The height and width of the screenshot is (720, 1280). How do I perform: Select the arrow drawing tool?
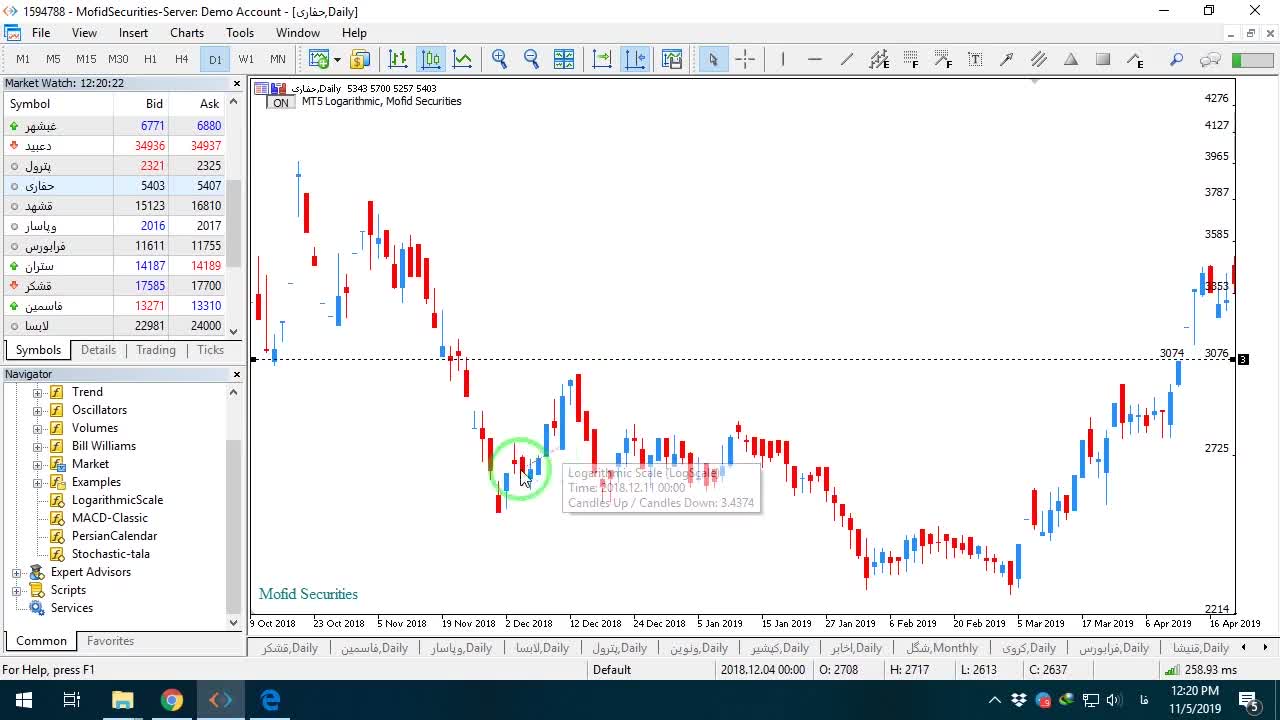(1007, 59)
